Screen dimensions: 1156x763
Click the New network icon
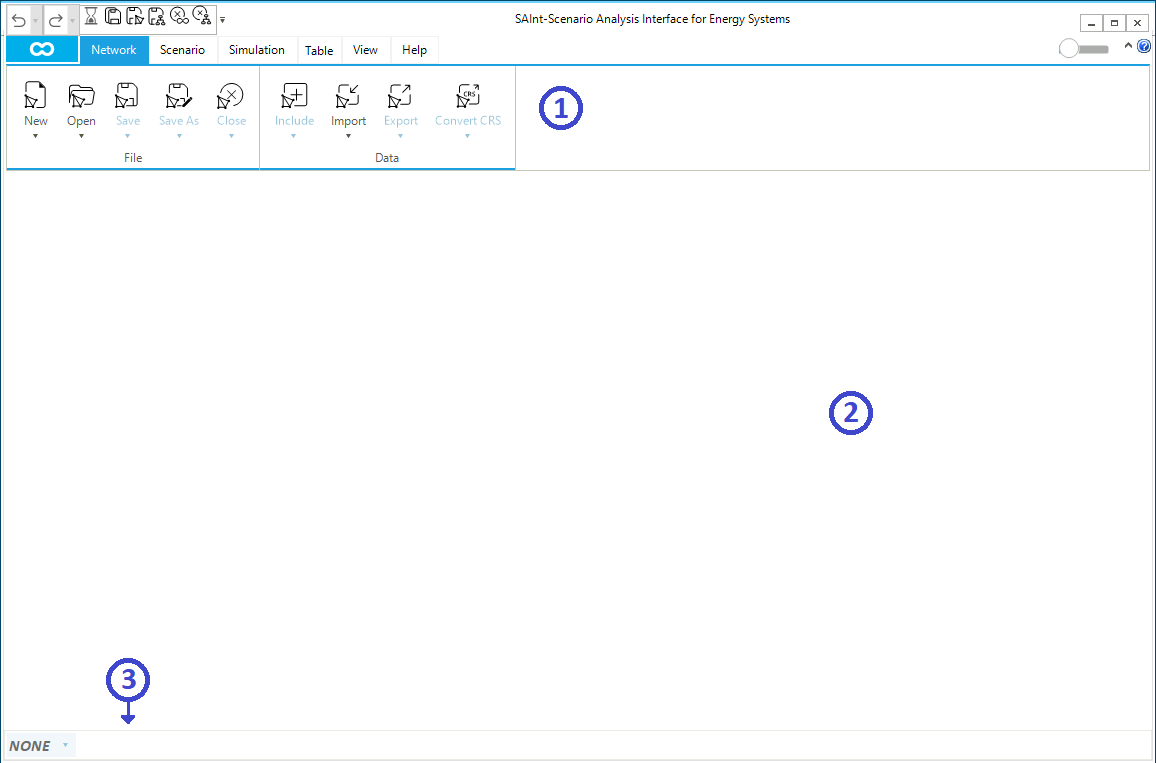pyautogui.click(x=35, y=96)
